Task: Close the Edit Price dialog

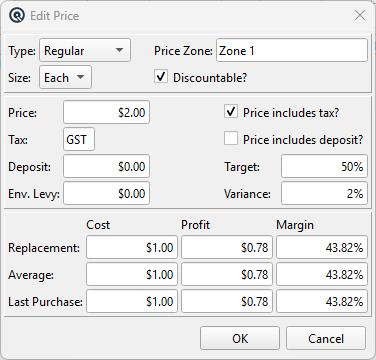Action: click(x=360, y=15)
